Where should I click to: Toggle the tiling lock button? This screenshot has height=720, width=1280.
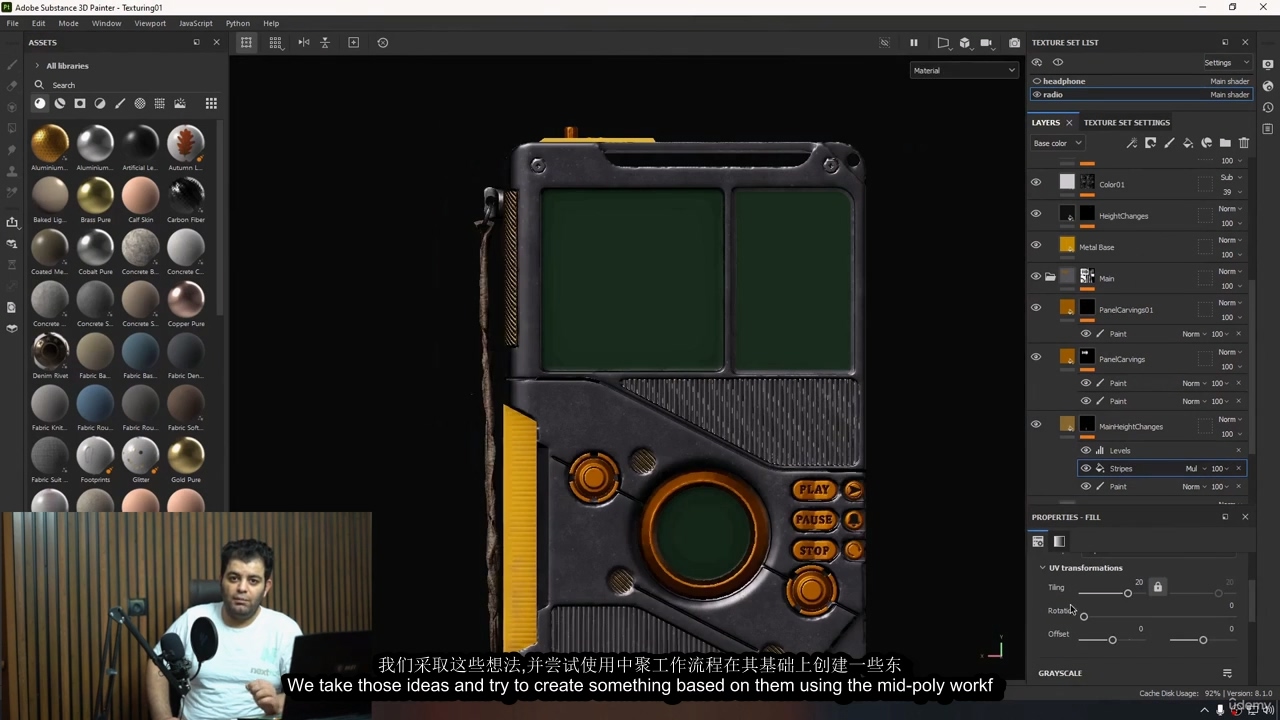pos(1158,587)
